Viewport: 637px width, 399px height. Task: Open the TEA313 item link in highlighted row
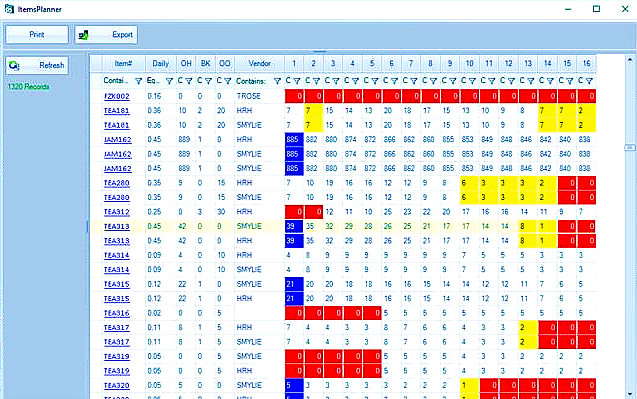tap(117, 226)
